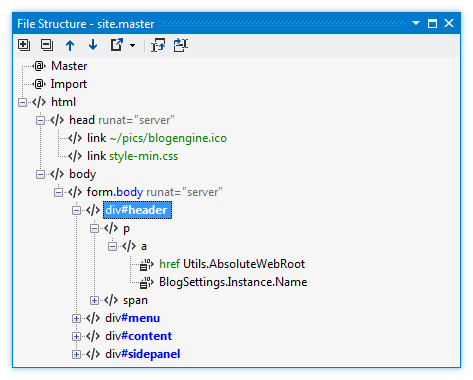Select the div#sidepanel tree node

(143, 354)
